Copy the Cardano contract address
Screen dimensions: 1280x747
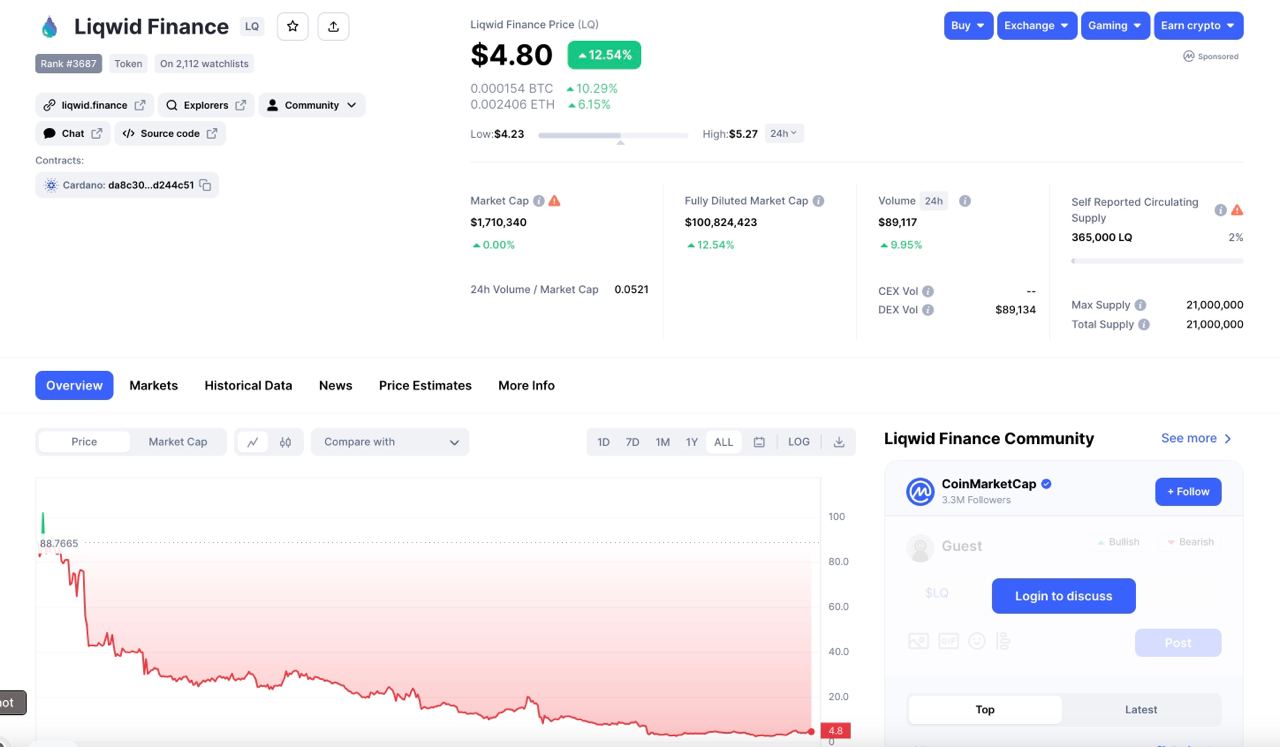(205, 185)
